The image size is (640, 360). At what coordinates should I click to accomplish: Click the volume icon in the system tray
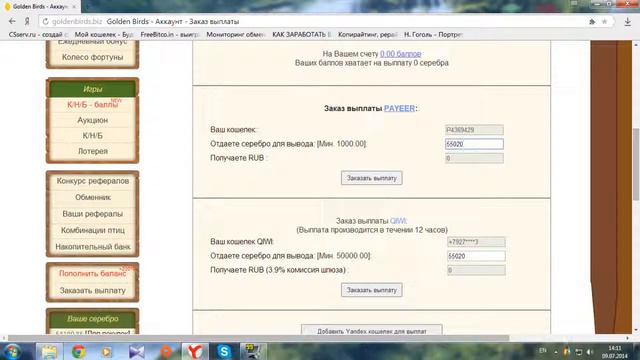[x=589, y=351]
